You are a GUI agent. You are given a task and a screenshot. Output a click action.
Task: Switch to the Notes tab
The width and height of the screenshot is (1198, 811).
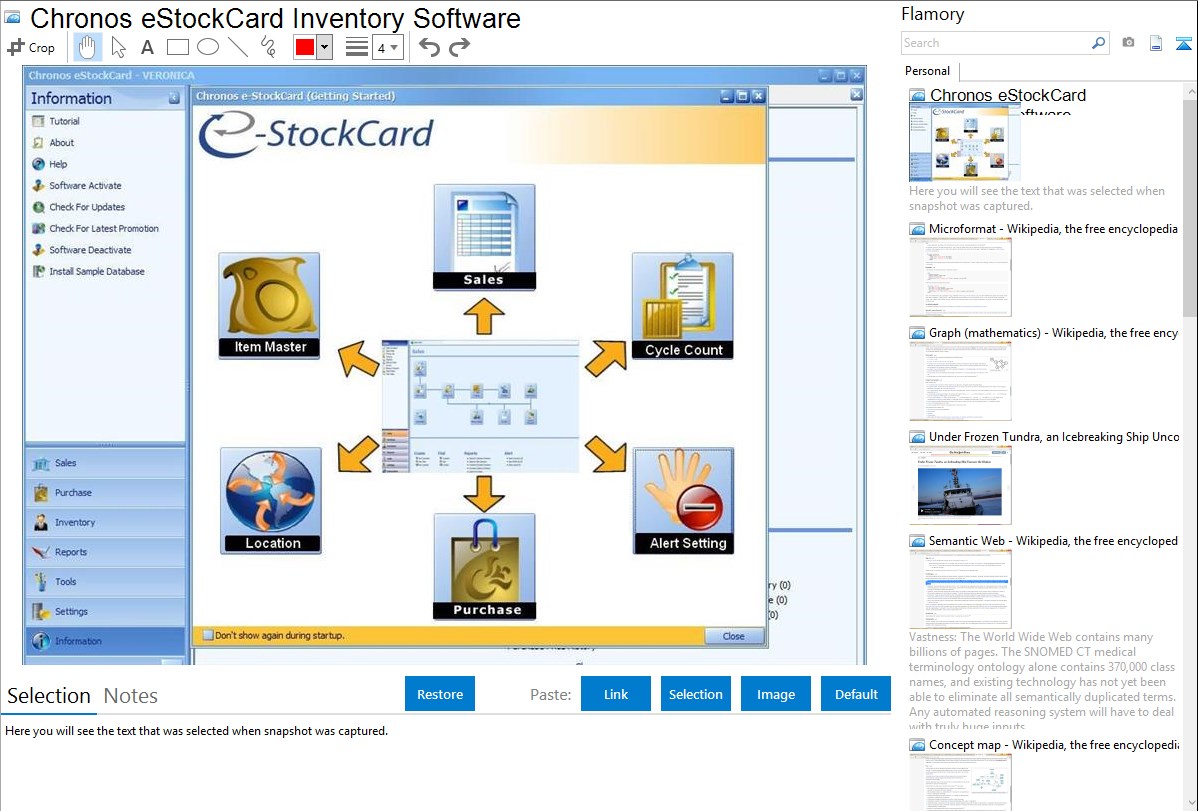coord(131,696)
